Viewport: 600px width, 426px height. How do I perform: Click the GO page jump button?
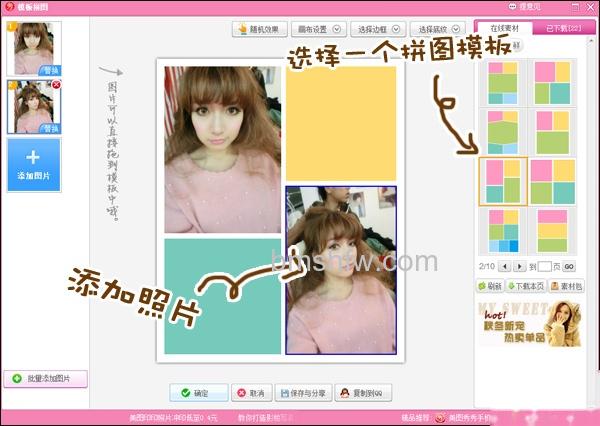pos(569,266)
